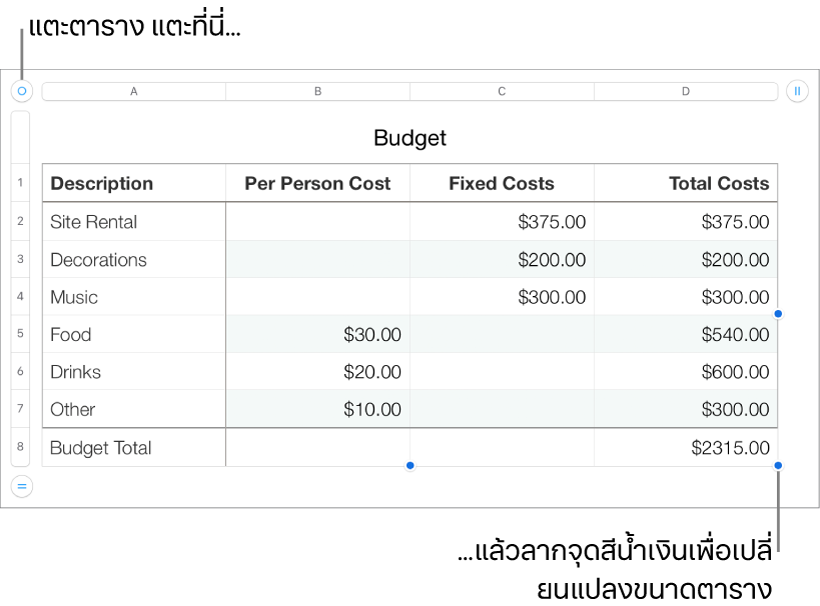The width and height of the screenshot is (820, 606).
Task: Click the right-edge table resize handle
Action: pyautogui.click(x=778, y=314)
